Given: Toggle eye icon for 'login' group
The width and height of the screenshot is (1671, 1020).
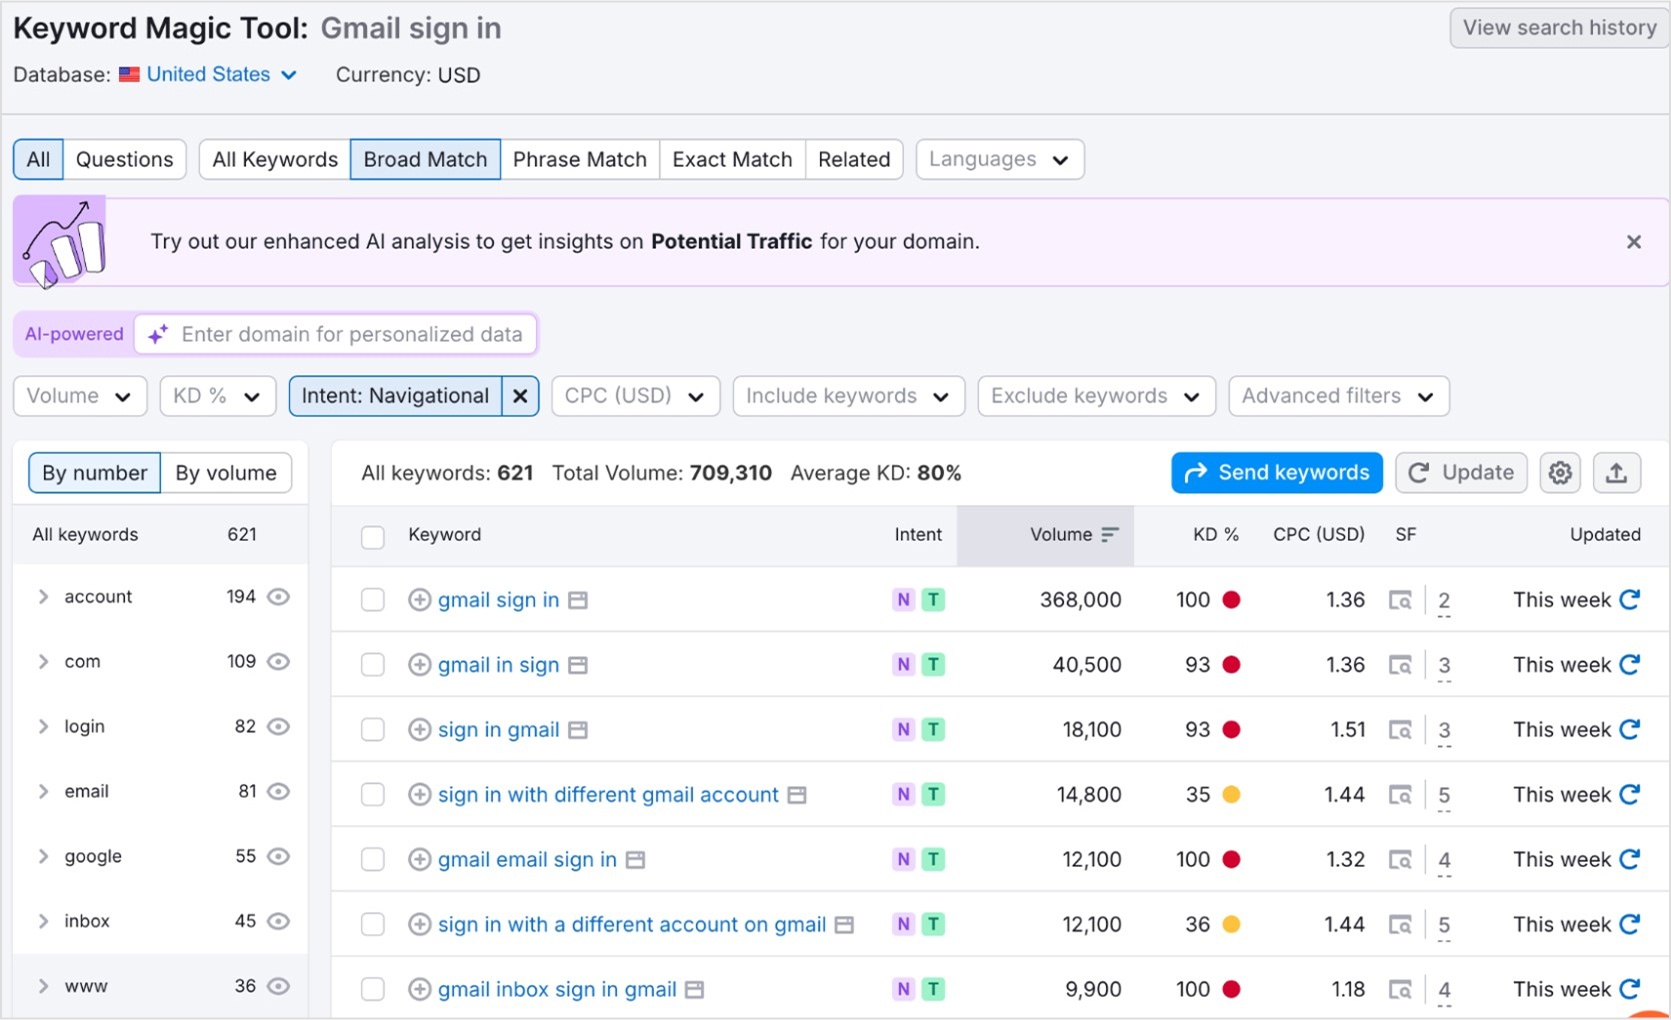Looking at the screenshot, I should coord(279,727).
